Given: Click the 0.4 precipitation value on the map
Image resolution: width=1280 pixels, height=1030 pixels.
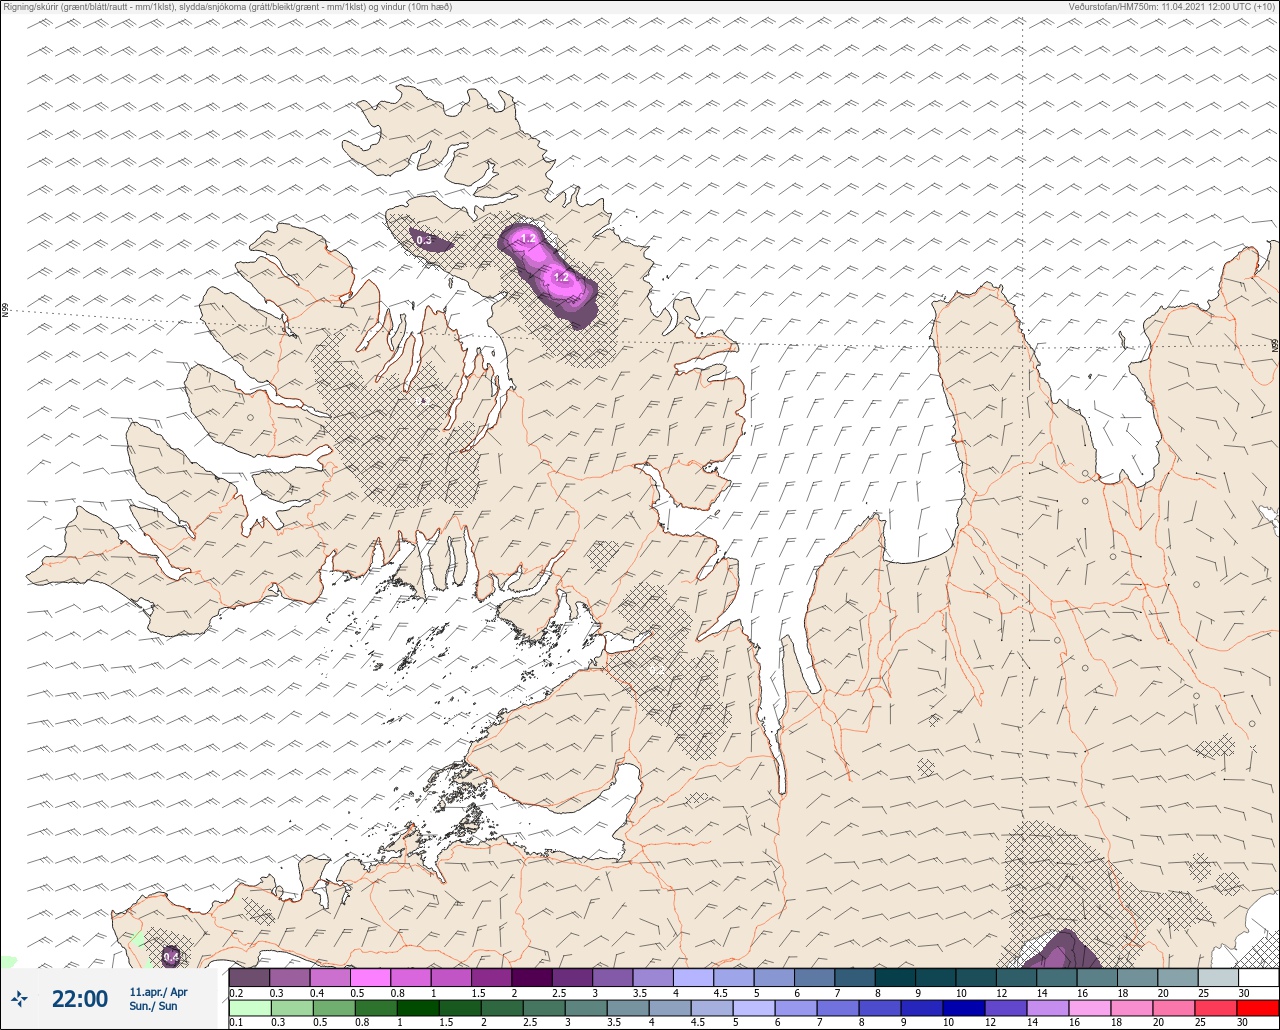Looking at the screenshot, I should point(171,957).
